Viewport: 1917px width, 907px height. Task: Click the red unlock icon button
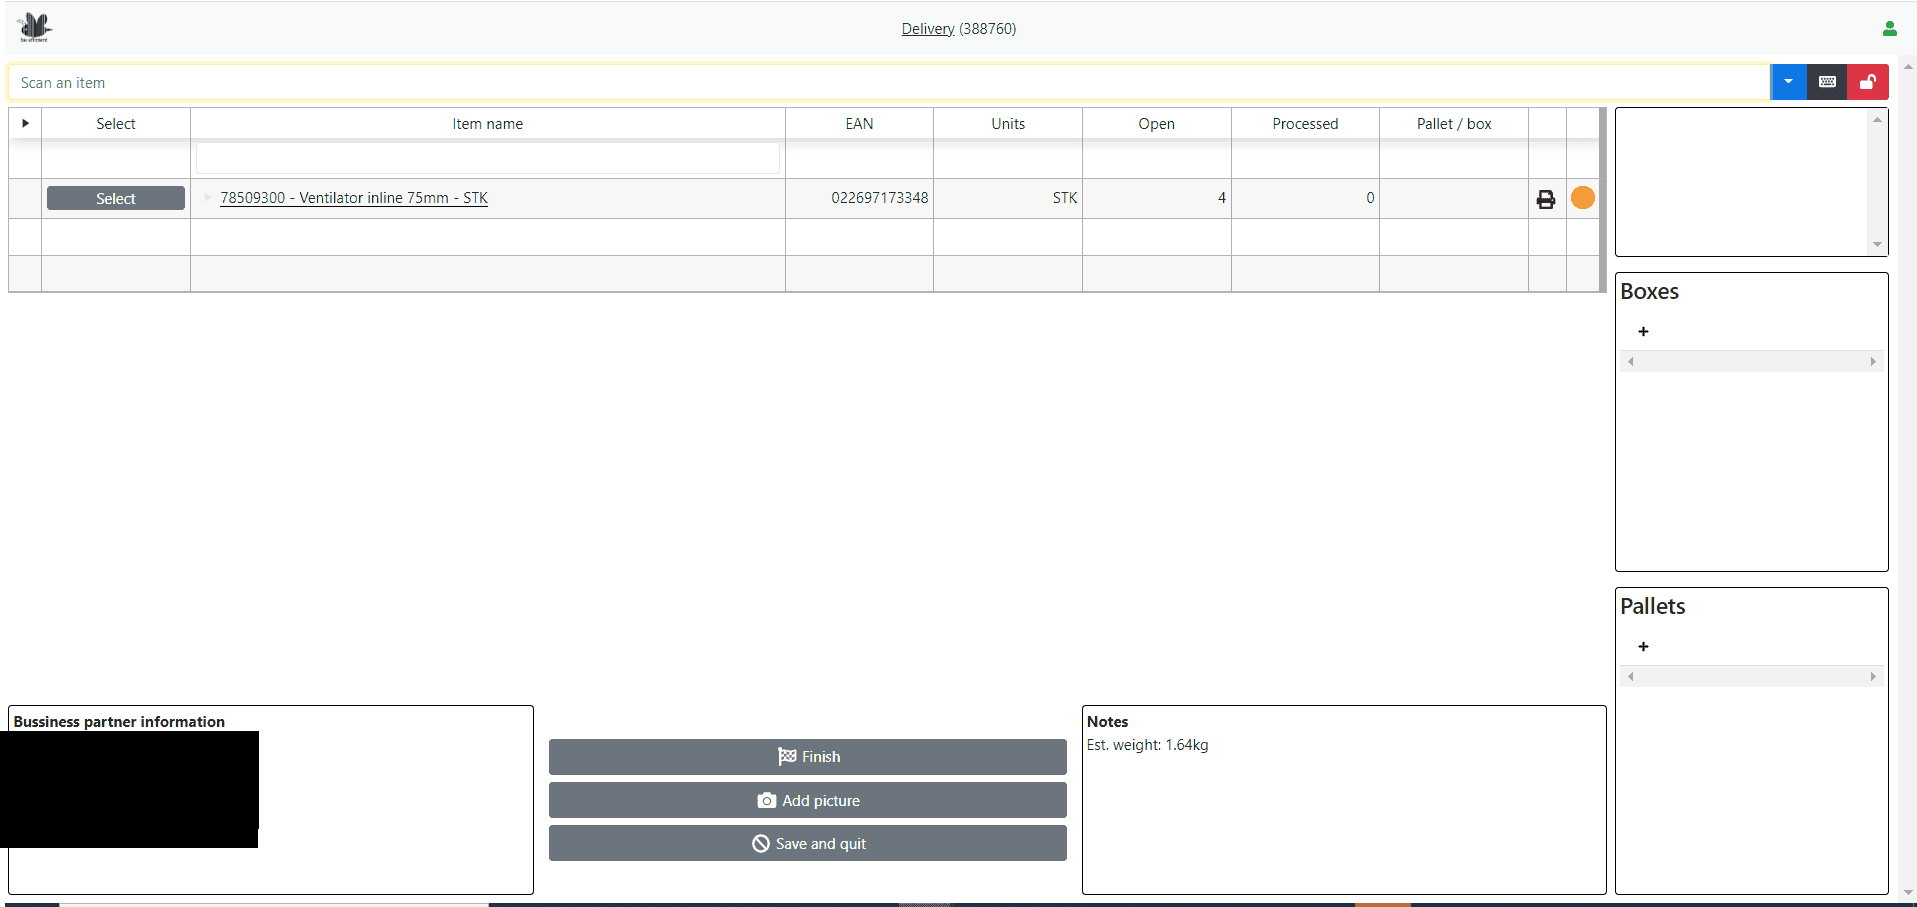1867,82
